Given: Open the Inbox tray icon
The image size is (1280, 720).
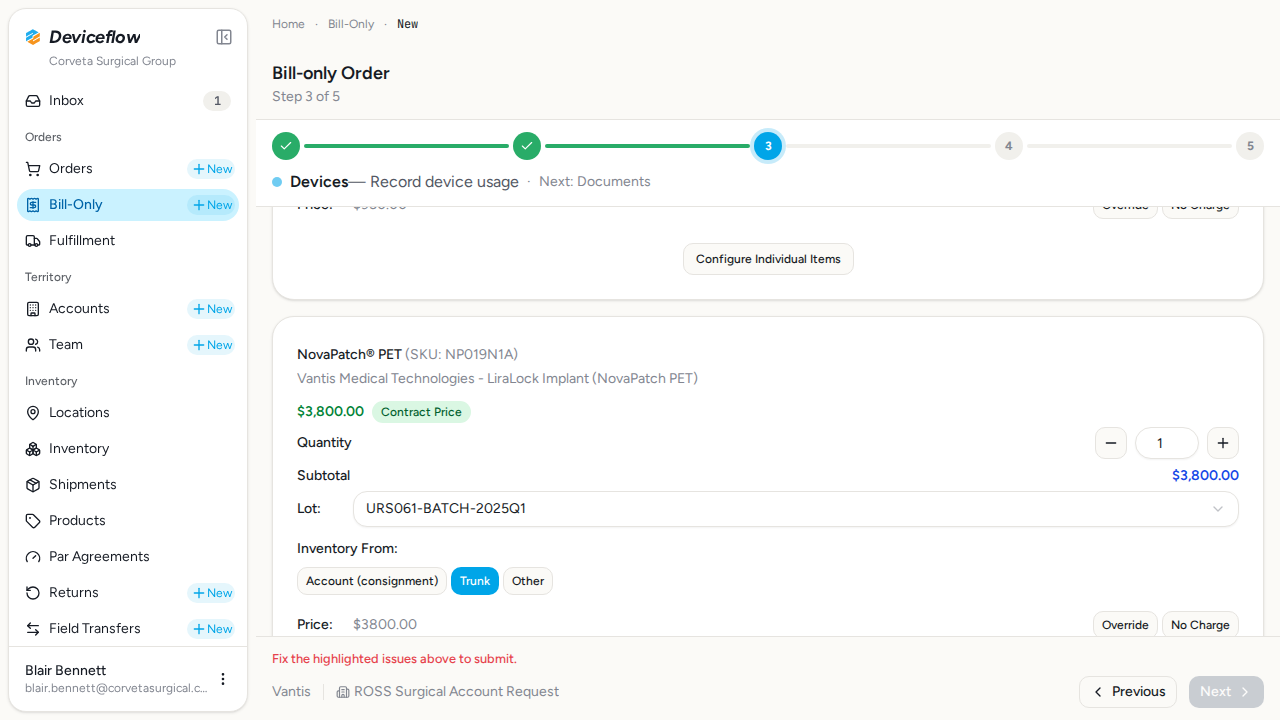Looking at the screenshot, I should pos(33,101).
